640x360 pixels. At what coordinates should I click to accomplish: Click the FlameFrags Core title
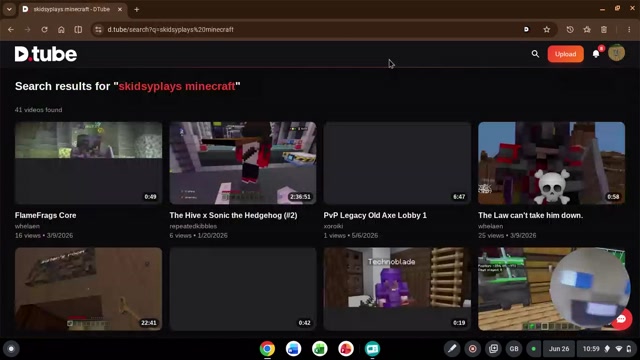click(45, 215)
